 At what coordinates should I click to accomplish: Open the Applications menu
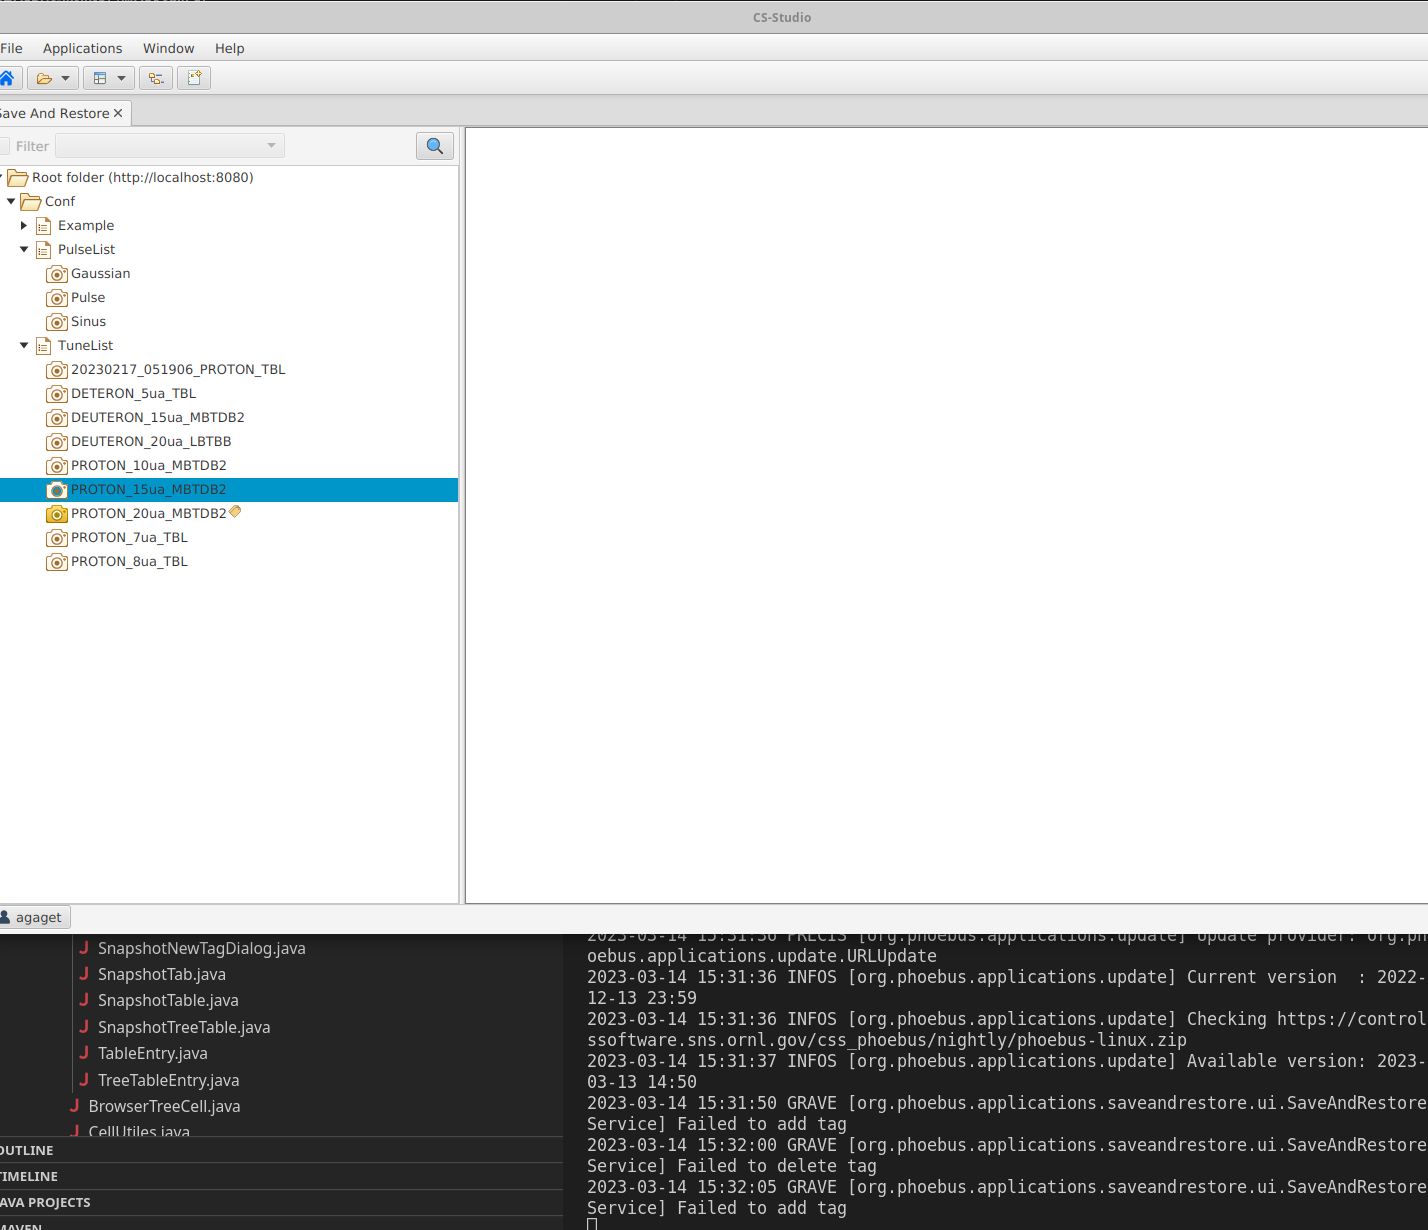(x=82, y=48)
